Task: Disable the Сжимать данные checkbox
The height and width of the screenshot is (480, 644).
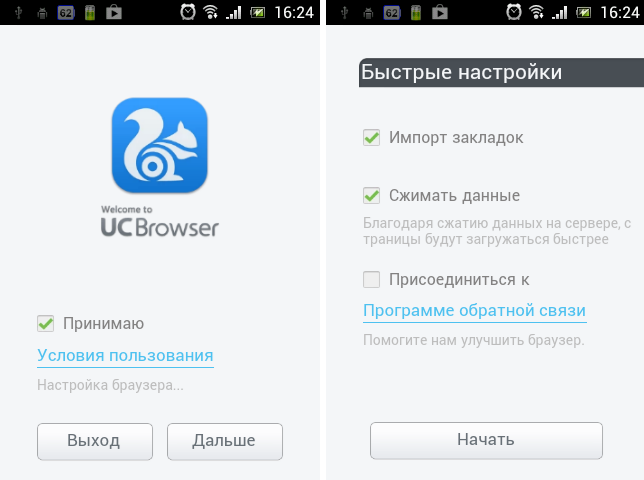Action: [x=371, y=195]
